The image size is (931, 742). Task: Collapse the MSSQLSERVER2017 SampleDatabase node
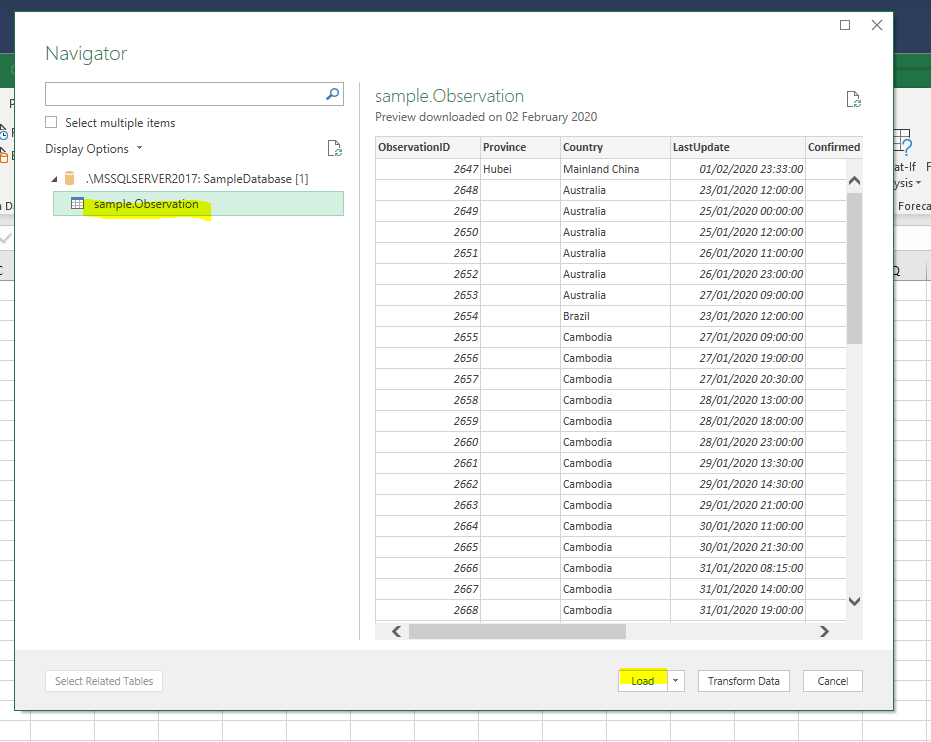[55, 179]
